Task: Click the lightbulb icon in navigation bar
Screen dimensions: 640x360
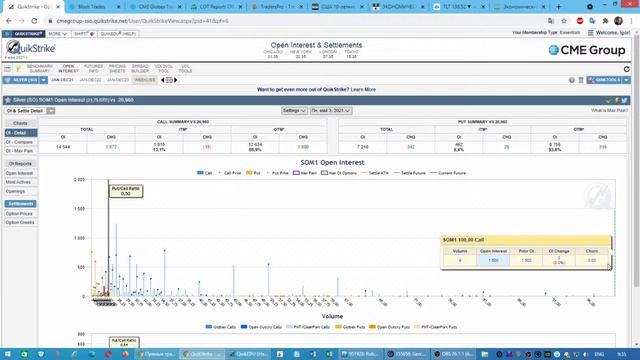Action: pyautogui.click(x=18, y=69)
